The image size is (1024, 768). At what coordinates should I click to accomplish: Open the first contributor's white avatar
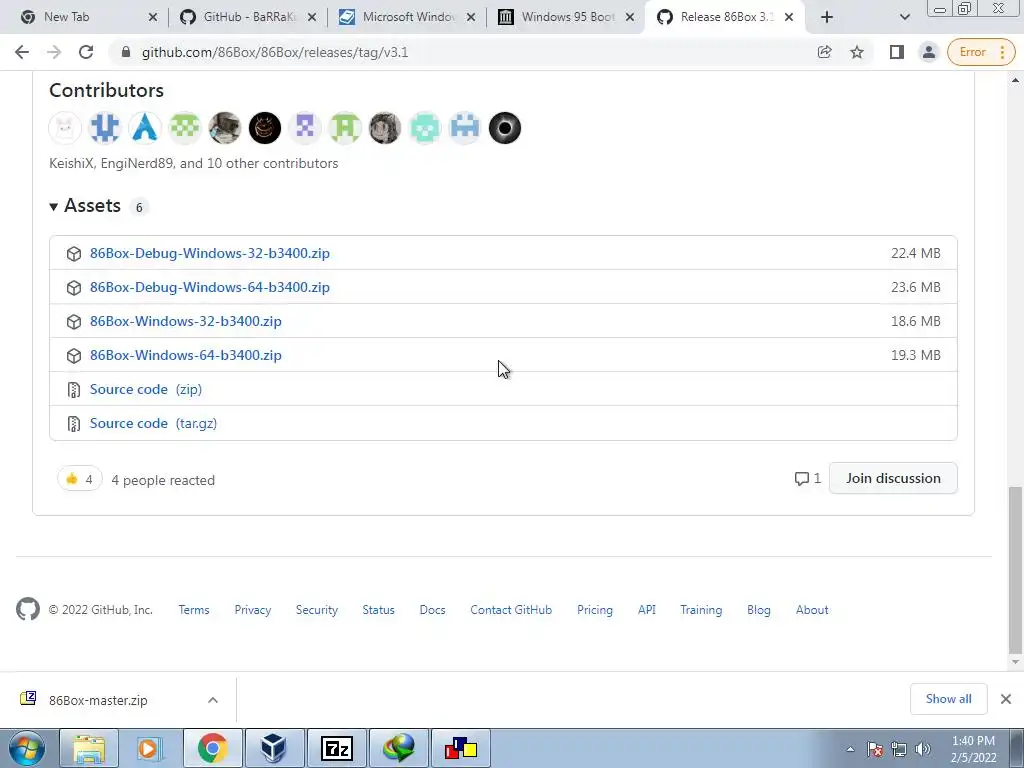(x=65, y=127)
